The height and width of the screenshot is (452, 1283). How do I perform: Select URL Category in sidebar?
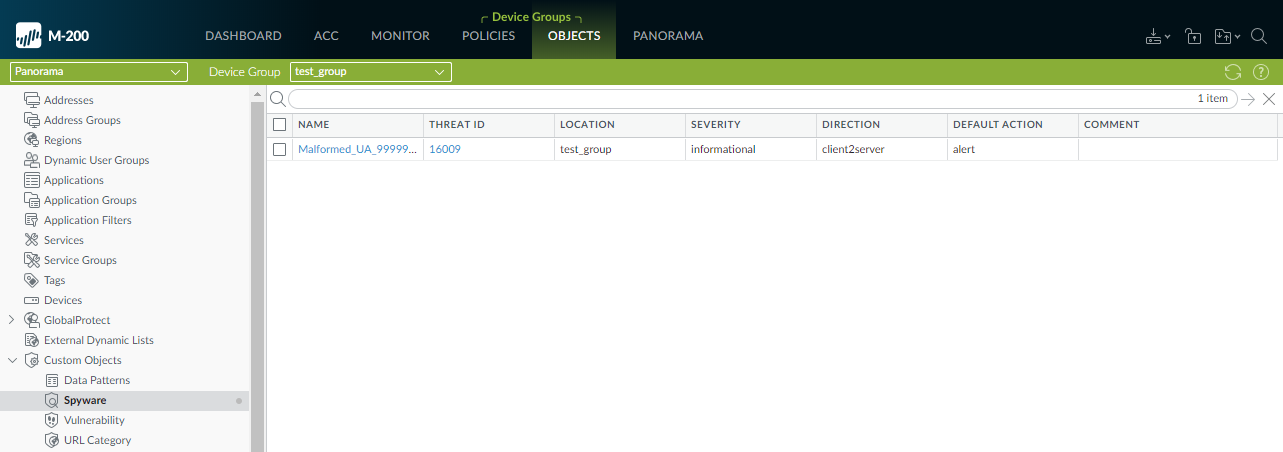(97, 440)
